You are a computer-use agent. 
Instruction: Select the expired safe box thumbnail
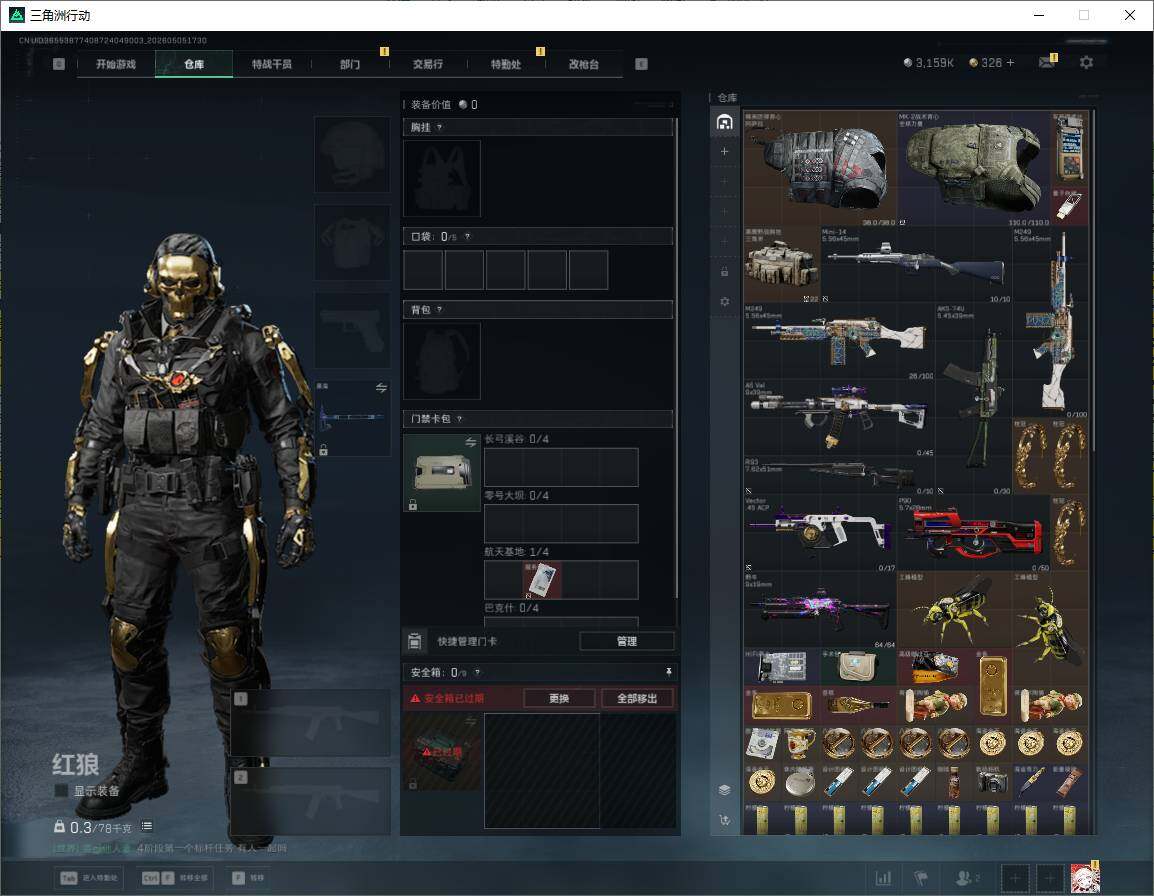coord(442,752)
